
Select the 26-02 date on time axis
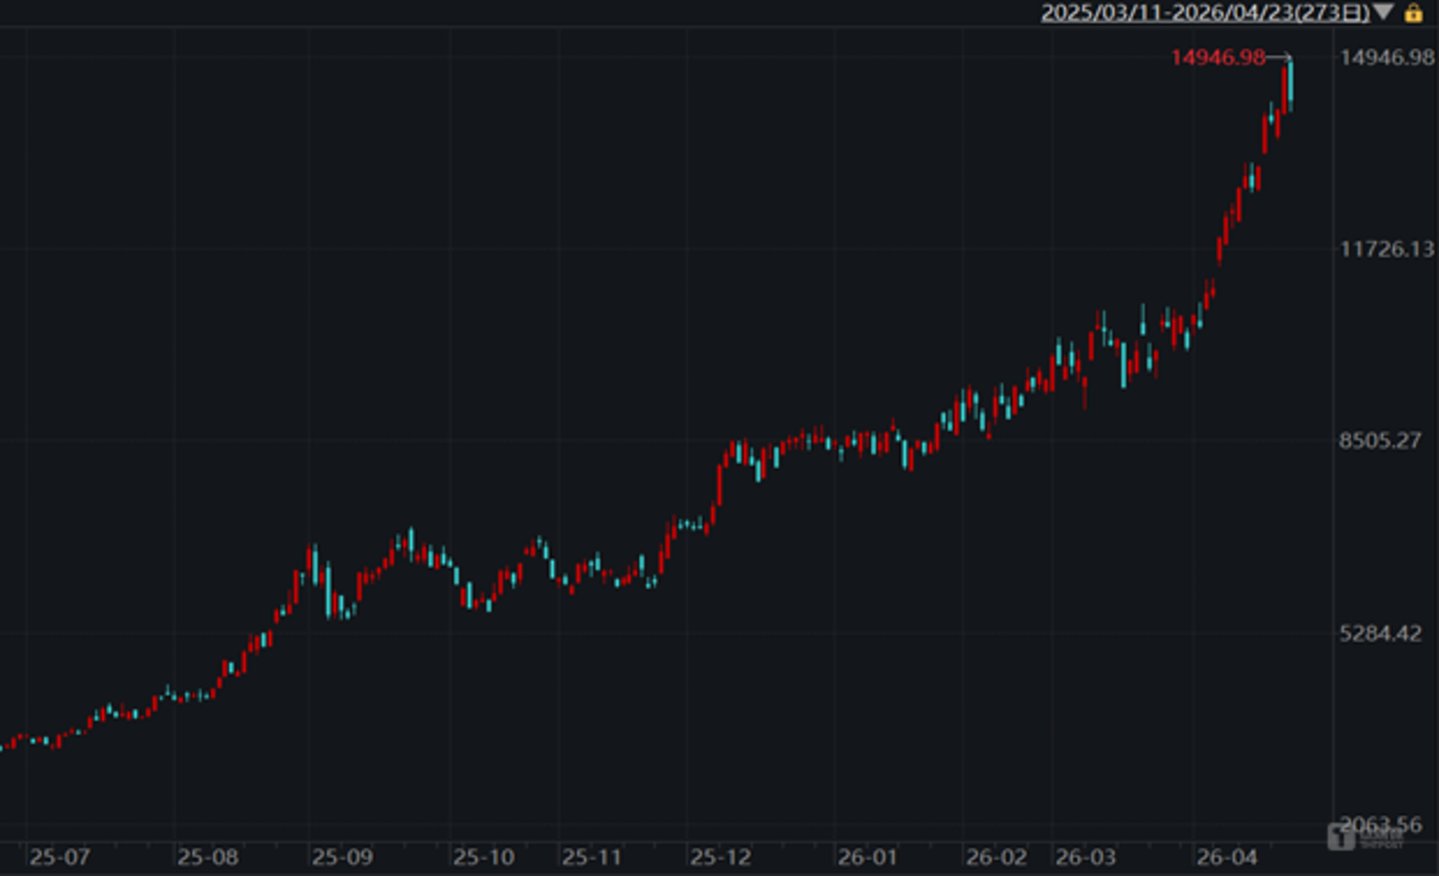click(995, 857)
